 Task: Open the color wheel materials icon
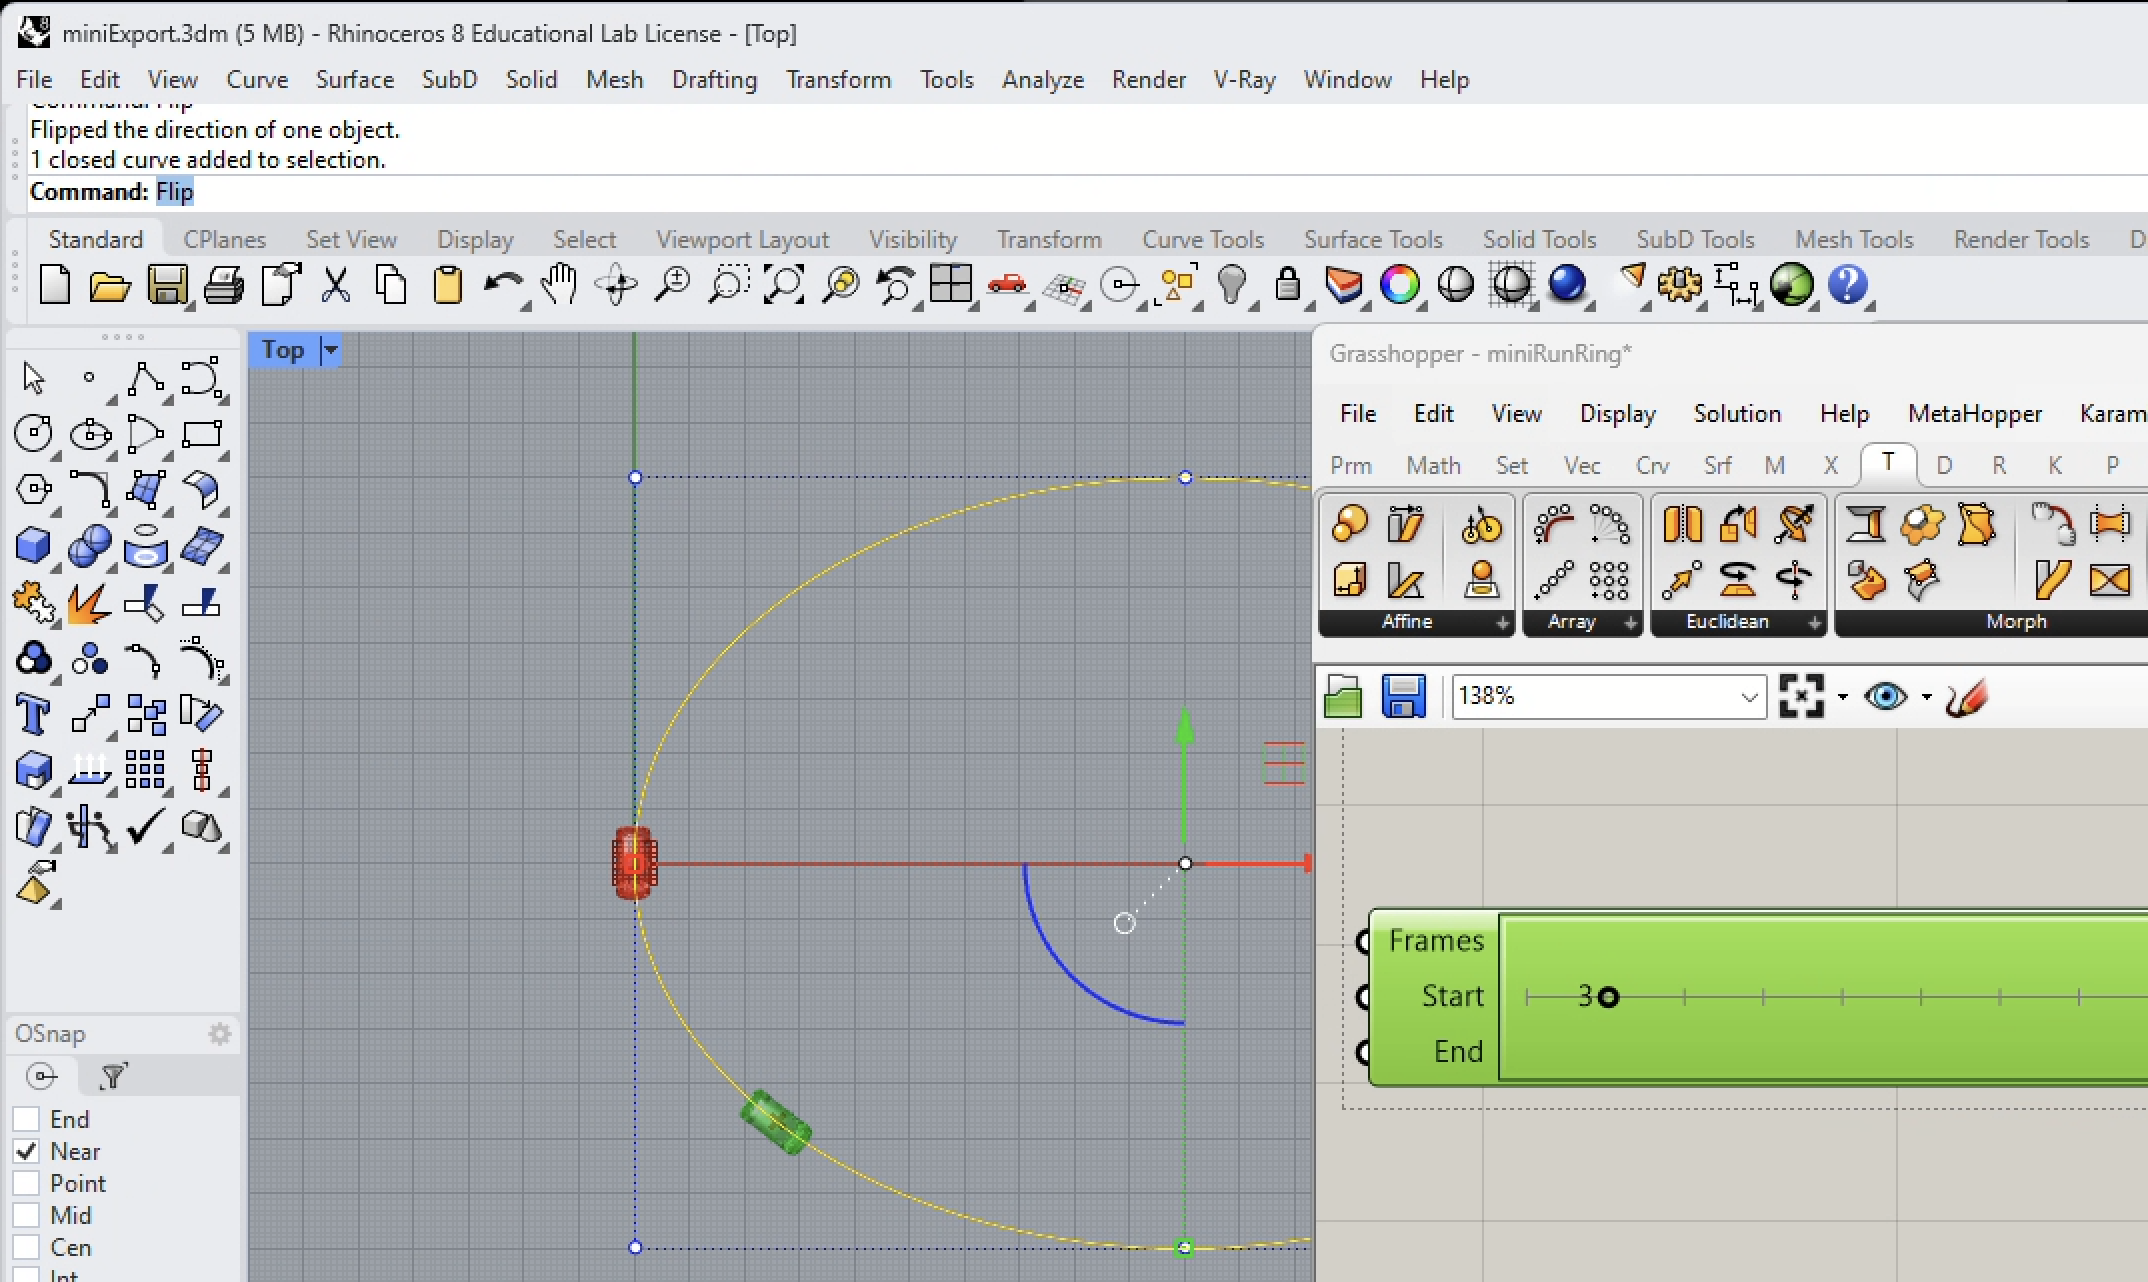click(1399, 285)
